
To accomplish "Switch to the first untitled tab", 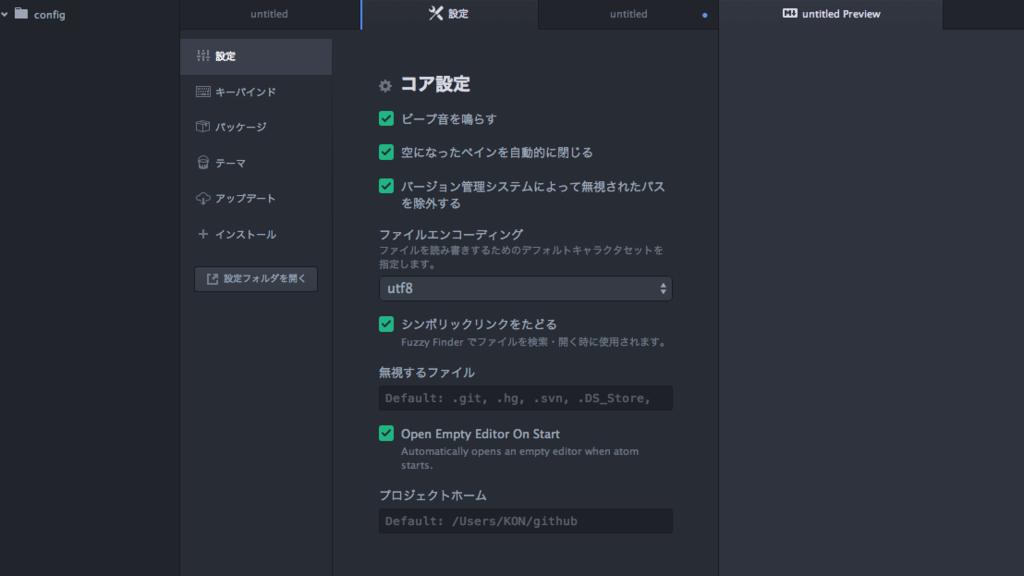I will 269,14.
